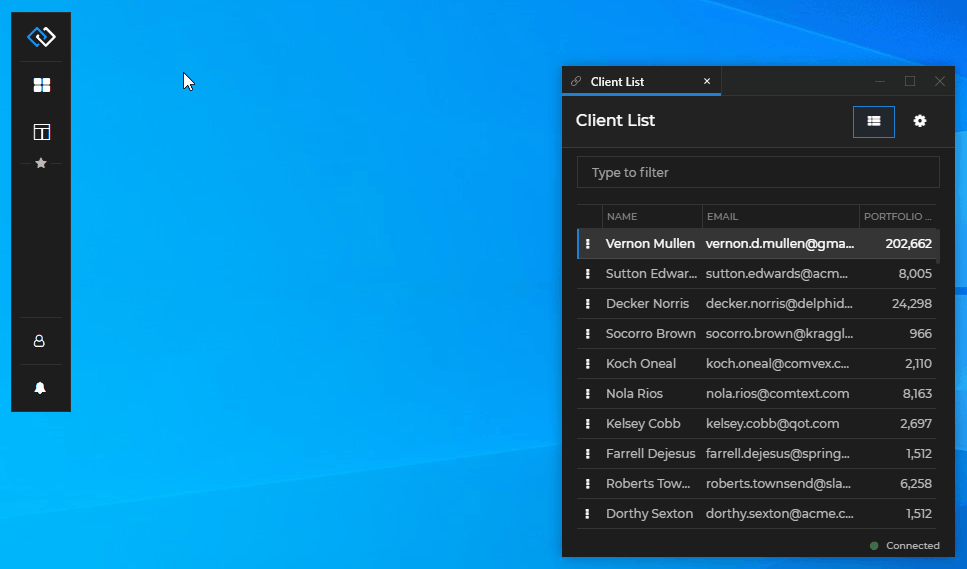Select the name Koch Oneal
The image size is (967, 569).
pos(641,364)
